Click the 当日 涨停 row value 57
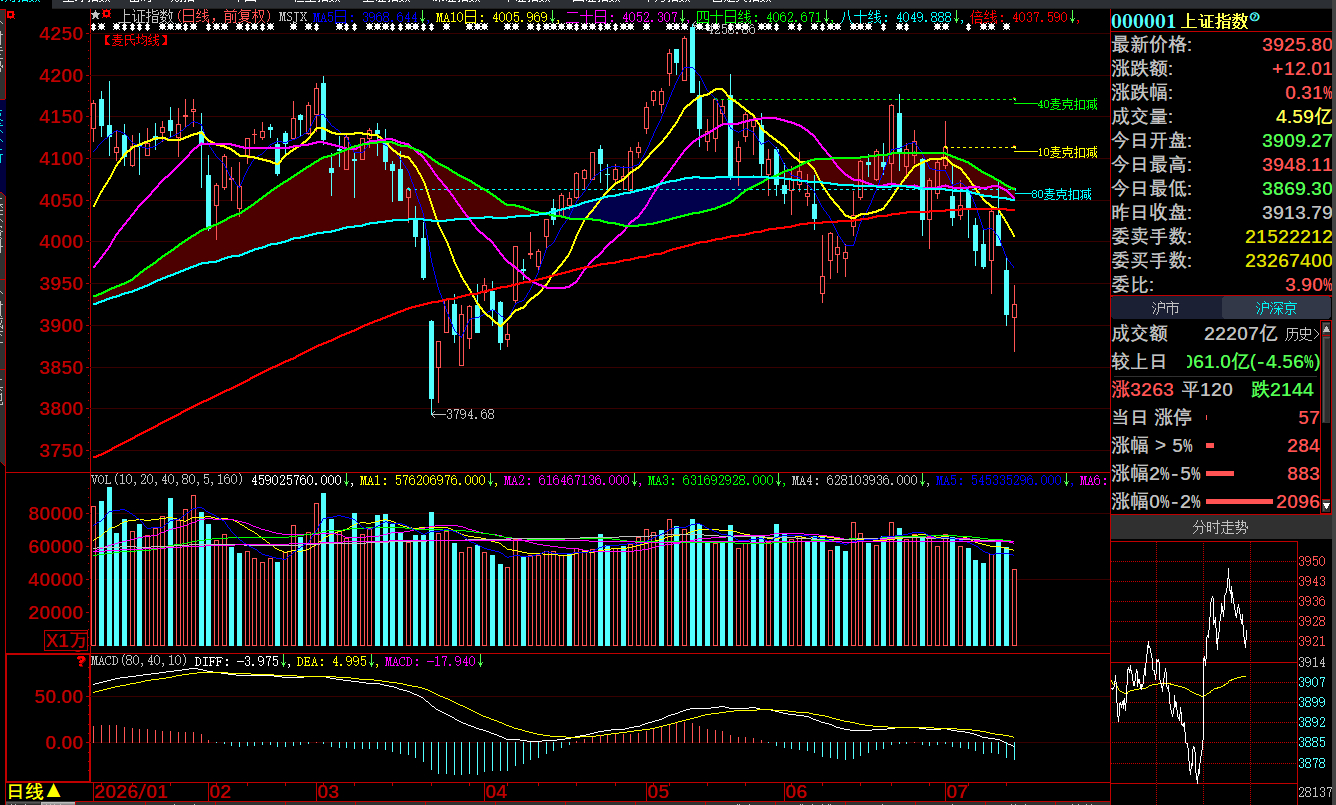Screen dimensions: 1336x805 (1309, 417)
